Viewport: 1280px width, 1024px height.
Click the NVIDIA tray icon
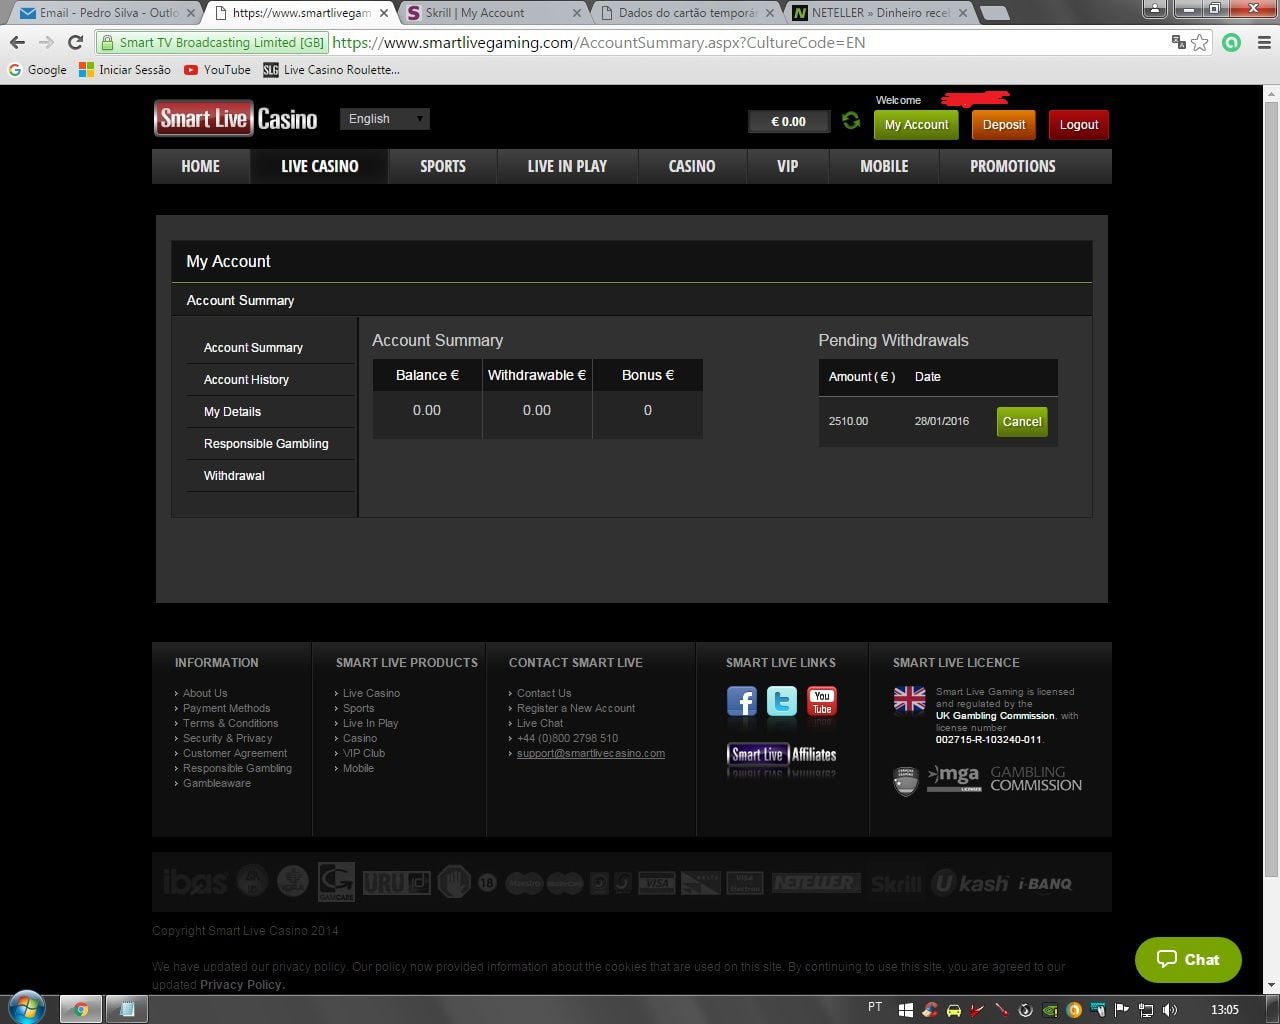[x=1050, y=1009]
